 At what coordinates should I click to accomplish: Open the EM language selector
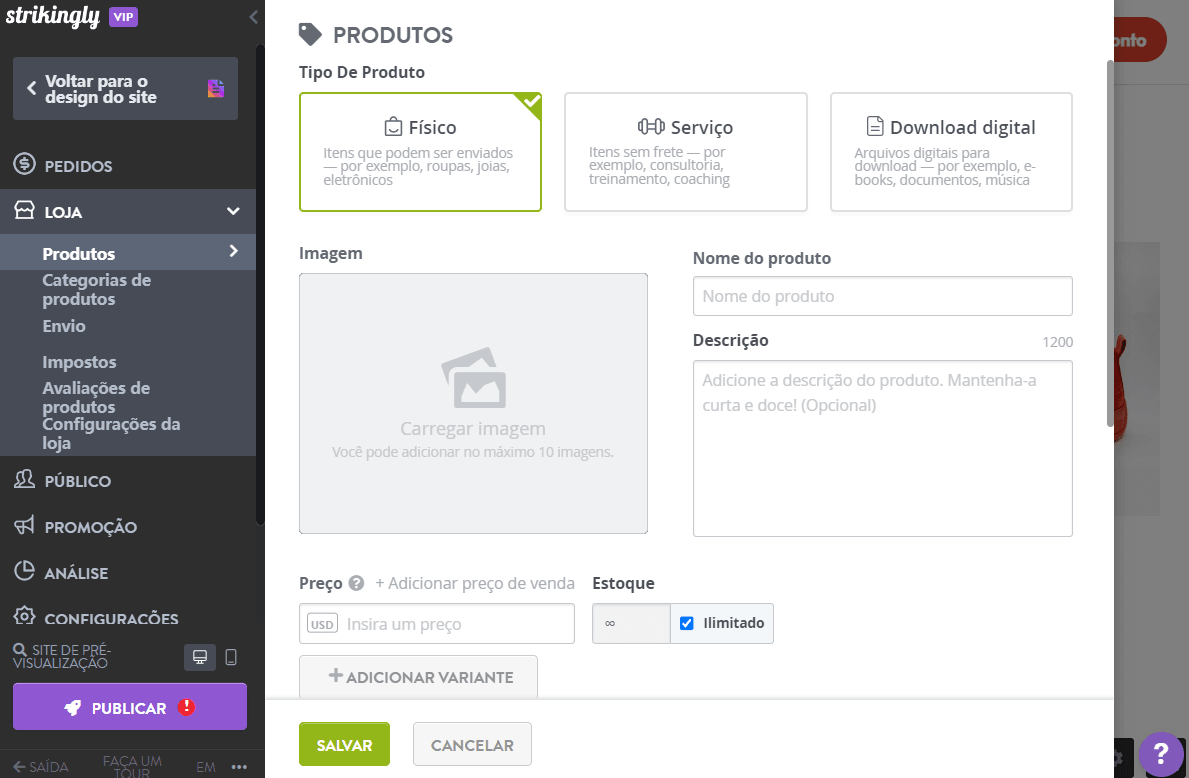tap(206, 767)
